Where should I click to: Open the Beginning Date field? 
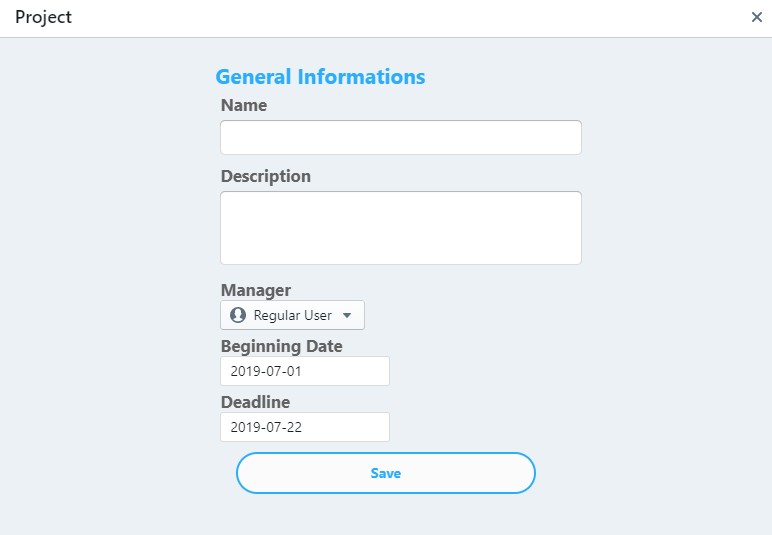[304, 371]
